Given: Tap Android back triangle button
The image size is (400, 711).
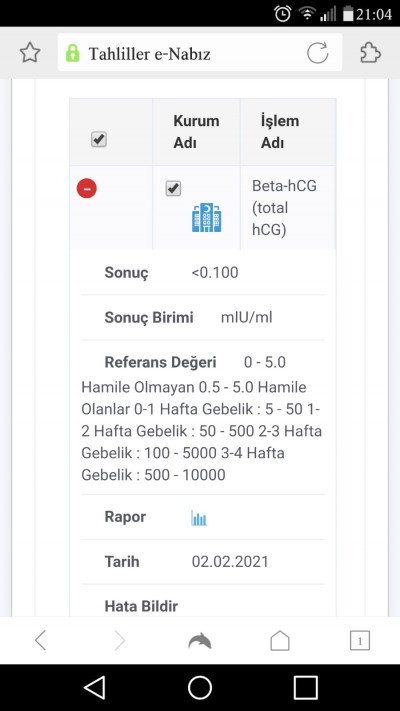Looking at the screenshot, I should coord(95,688).
